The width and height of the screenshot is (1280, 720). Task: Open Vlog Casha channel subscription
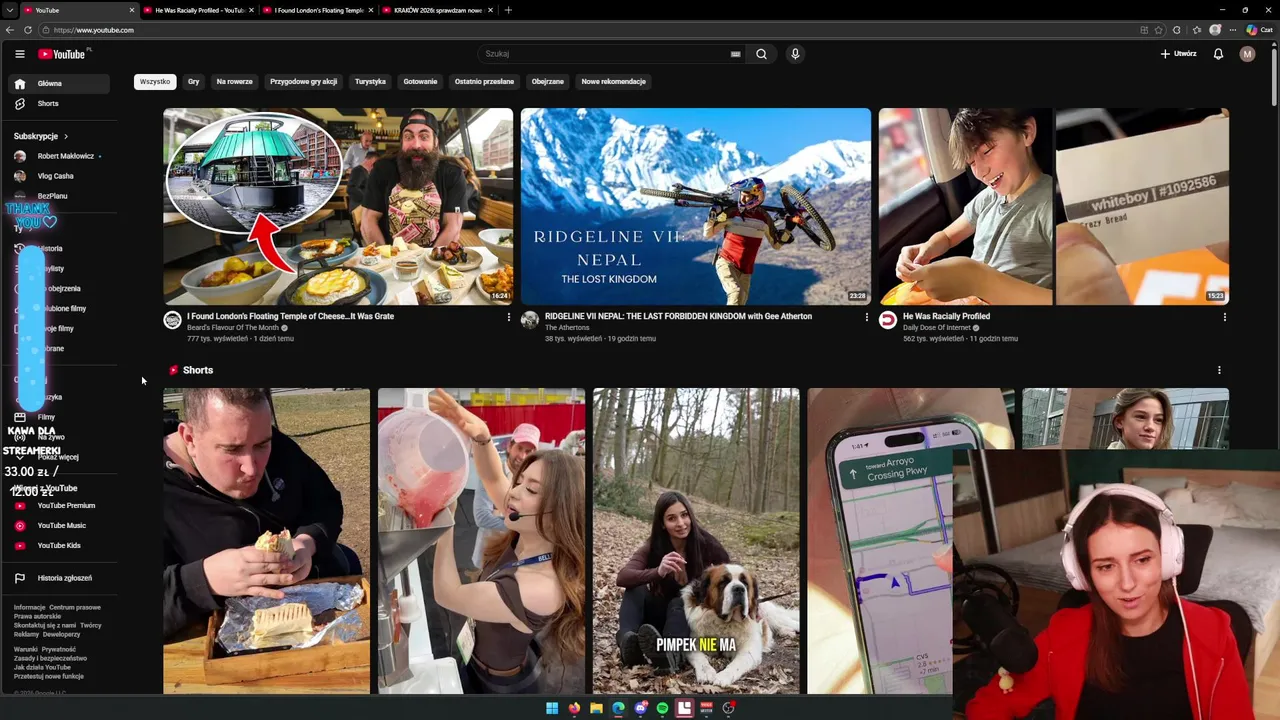(59, 176)
